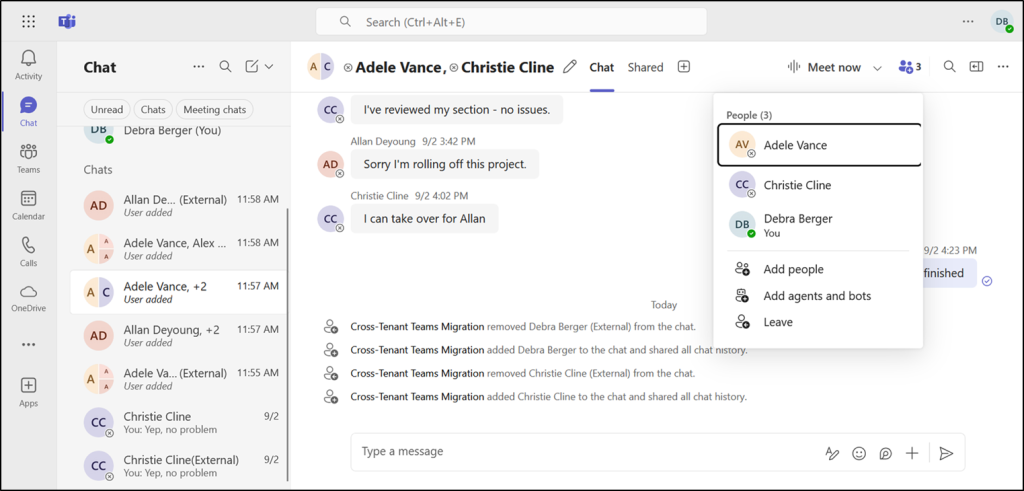Open compose actions plus icon
The image size is (1024, 491).
point(912,453)
